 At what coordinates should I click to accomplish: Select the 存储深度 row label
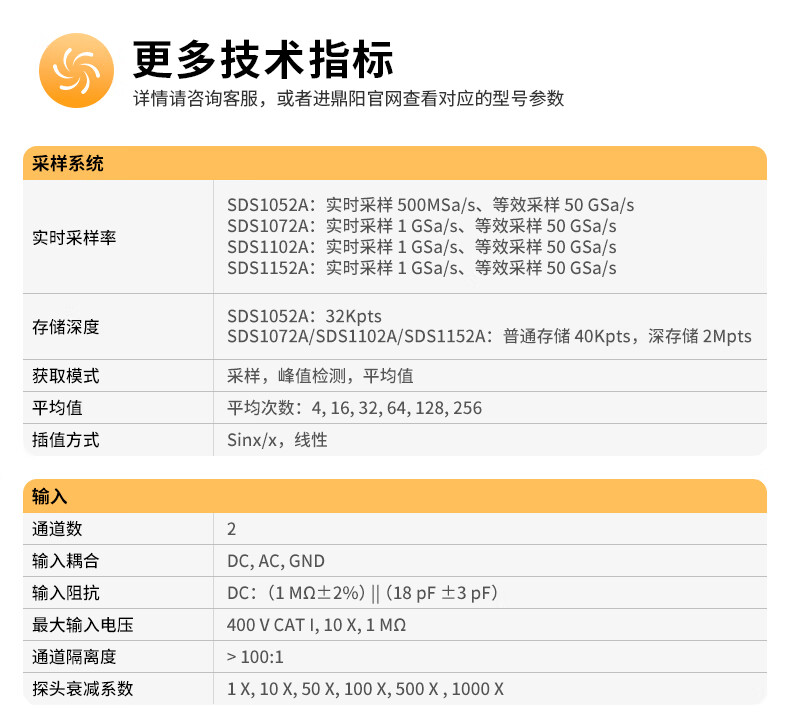[66, 327]
